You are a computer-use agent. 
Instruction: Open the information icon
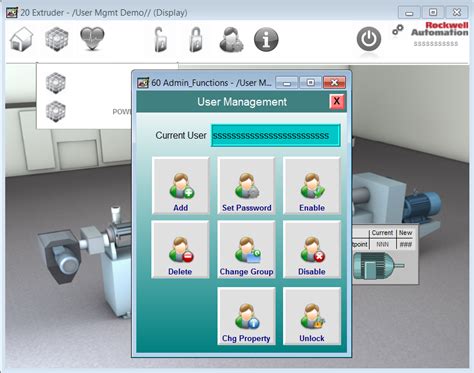[266, 40]
